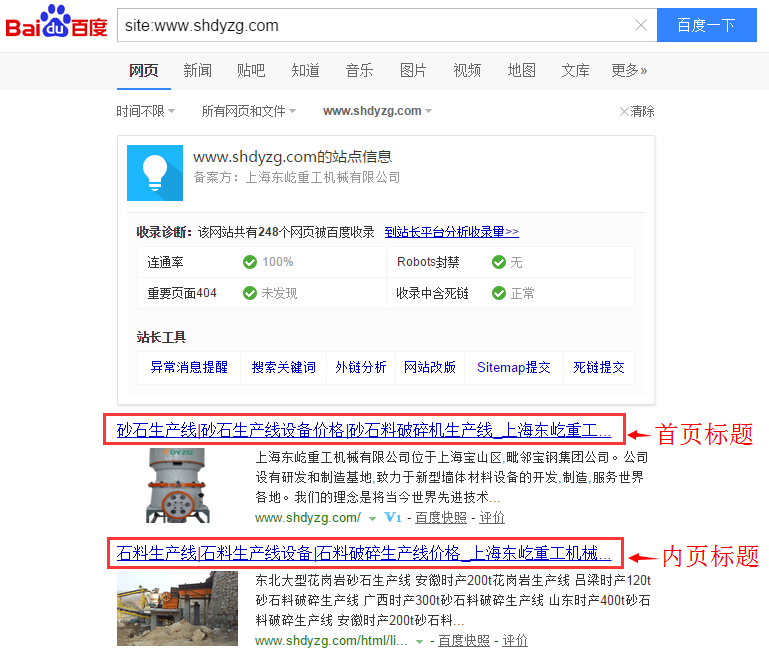Viewport: 769px width, 663px height.
Task: Expand green arrow beside www.shdyzg.com/ URL
Action: [372, 518]
